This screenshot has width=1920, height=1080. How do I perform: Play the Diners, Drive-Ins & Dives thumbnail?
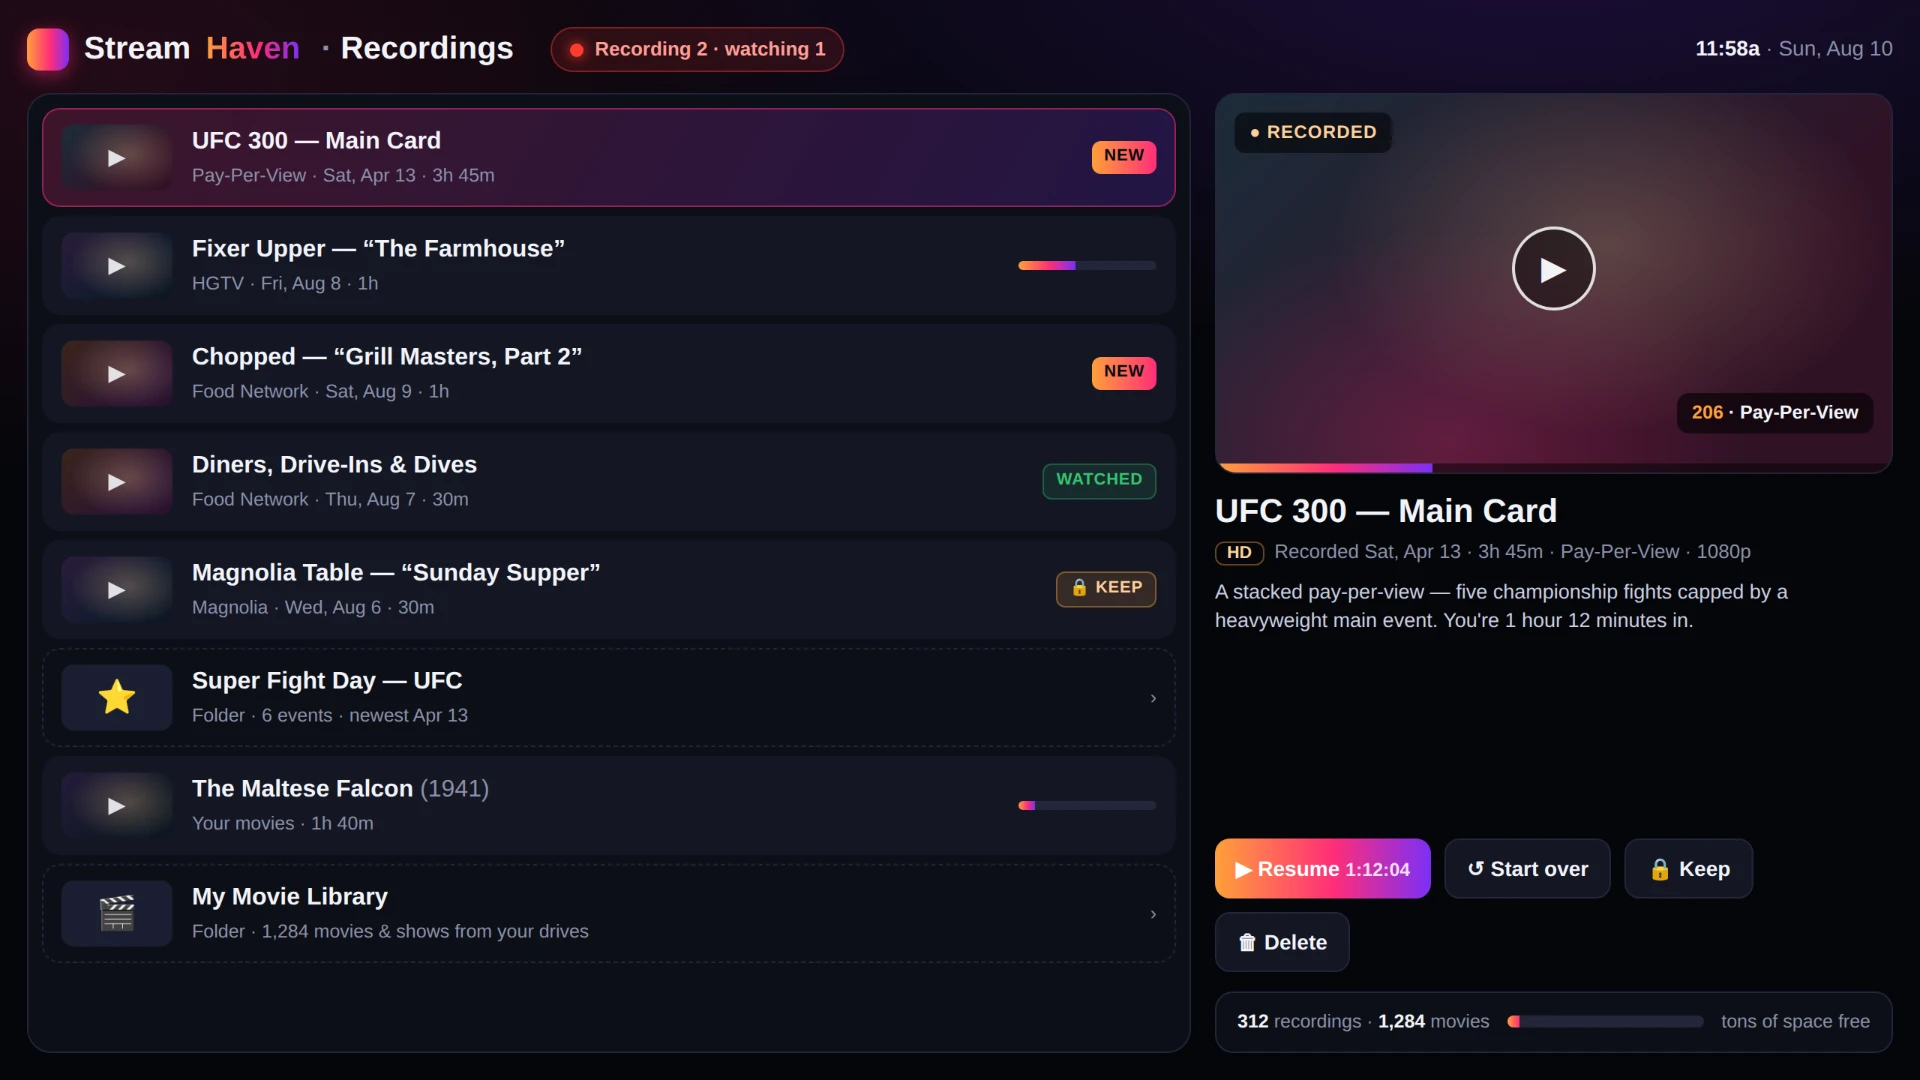[x=117, y=482]
